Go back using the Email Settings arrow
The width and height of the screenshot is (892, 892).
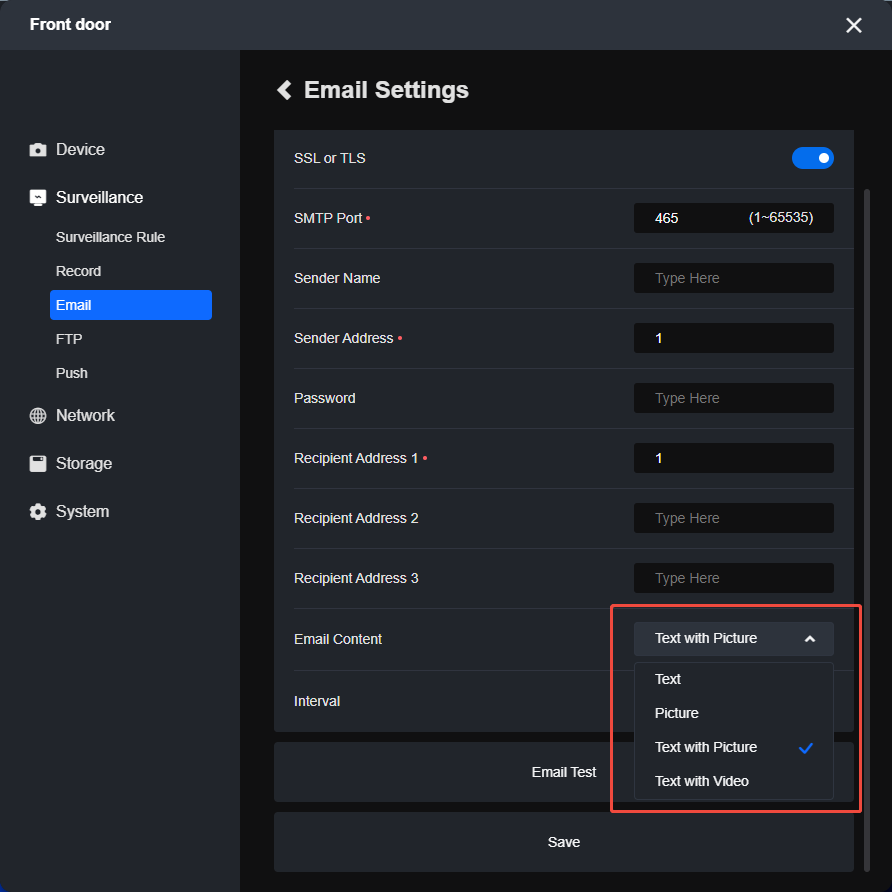pyautogui.click(x=284, y=90)
